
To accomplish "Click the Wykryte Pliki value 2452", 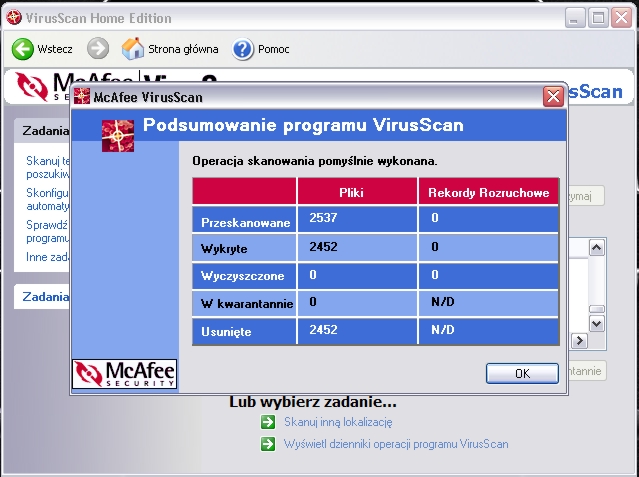I will point(323,247).
